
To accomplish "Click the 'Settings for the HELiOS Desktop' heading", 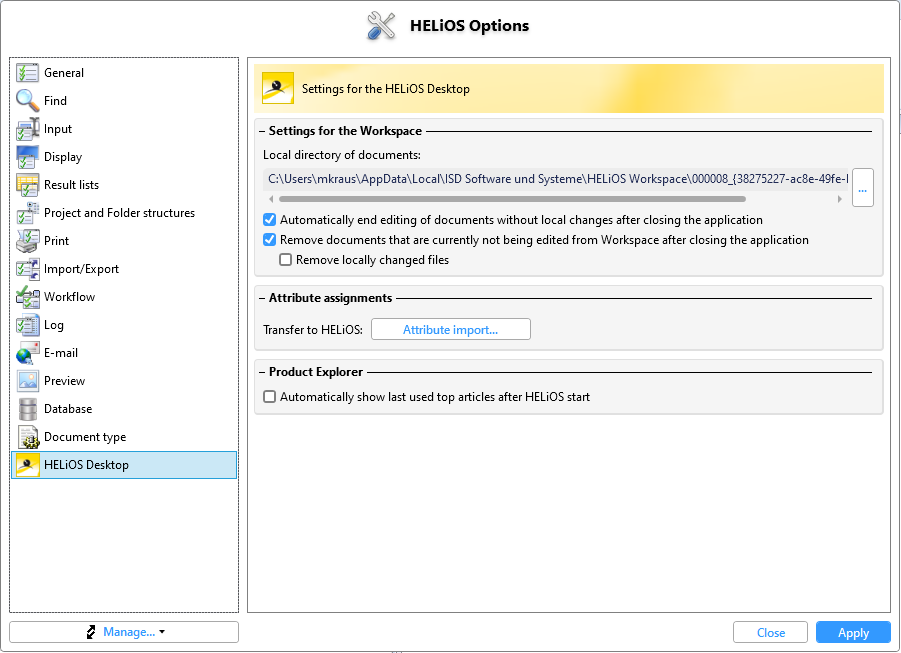I will [386, 89].
